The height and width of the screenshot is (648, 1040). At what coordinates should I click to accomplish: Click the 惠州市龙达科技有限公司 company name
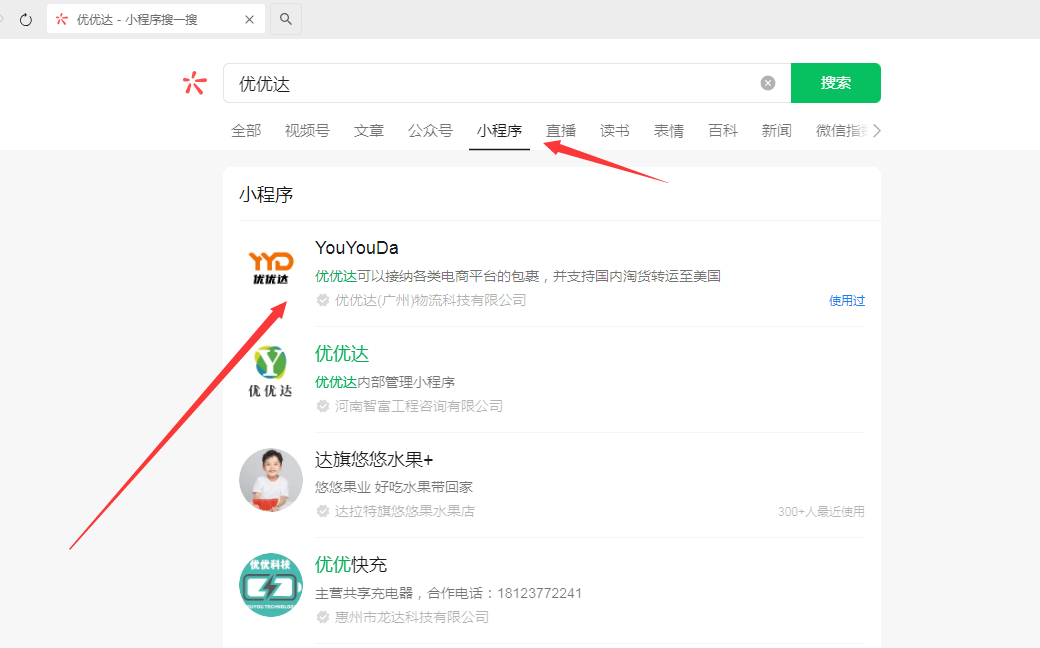point(412,617)
